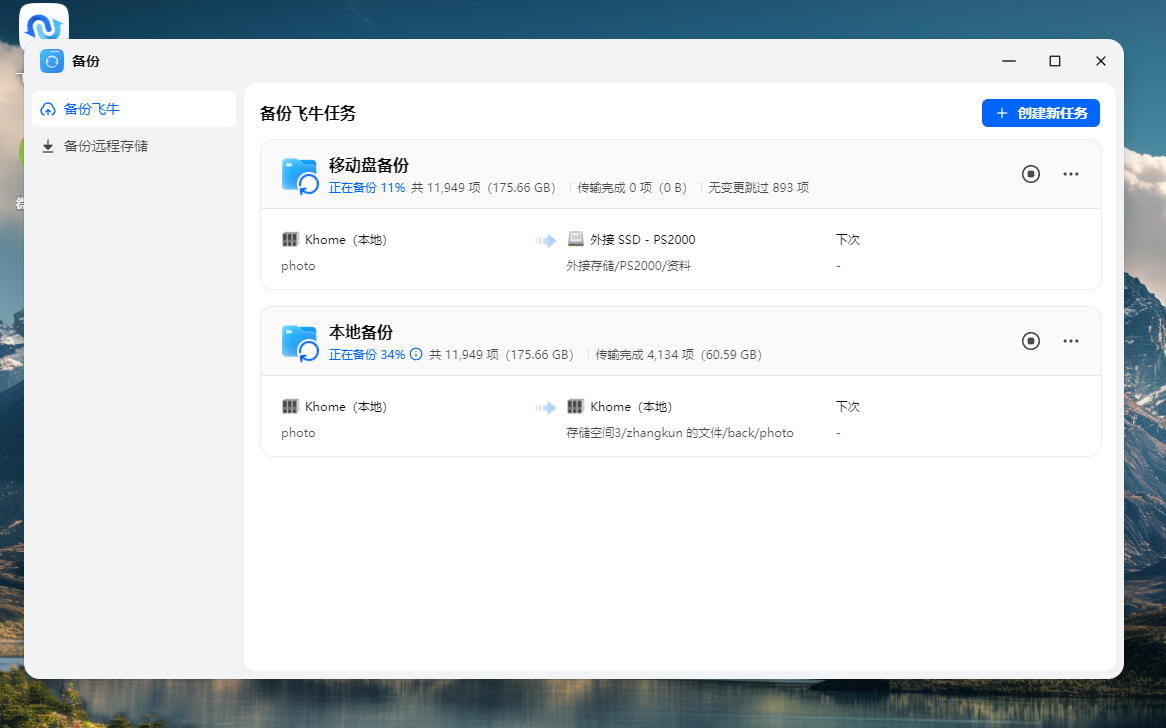Click the Khome (本地) server icon
The height and width of the screenshot is (728, 1166).
[289, 239]
